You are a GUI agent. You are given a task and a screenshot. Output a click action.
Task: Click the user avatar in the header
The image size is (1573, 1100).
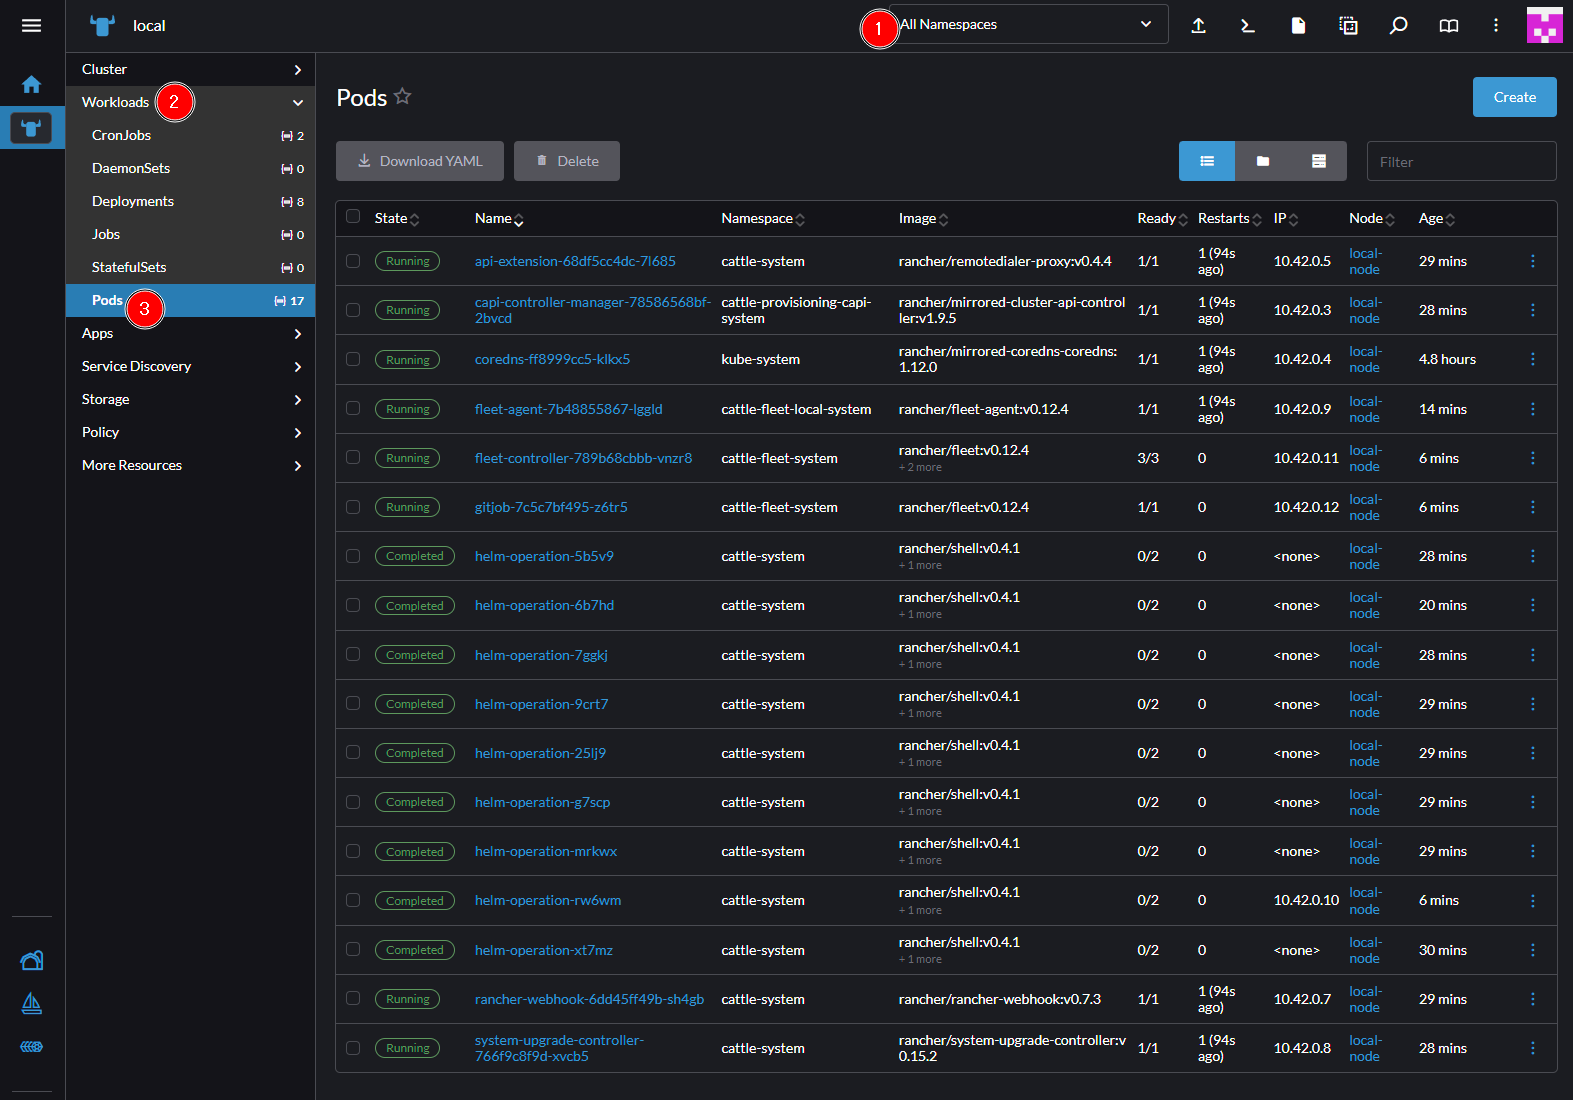1544,25
